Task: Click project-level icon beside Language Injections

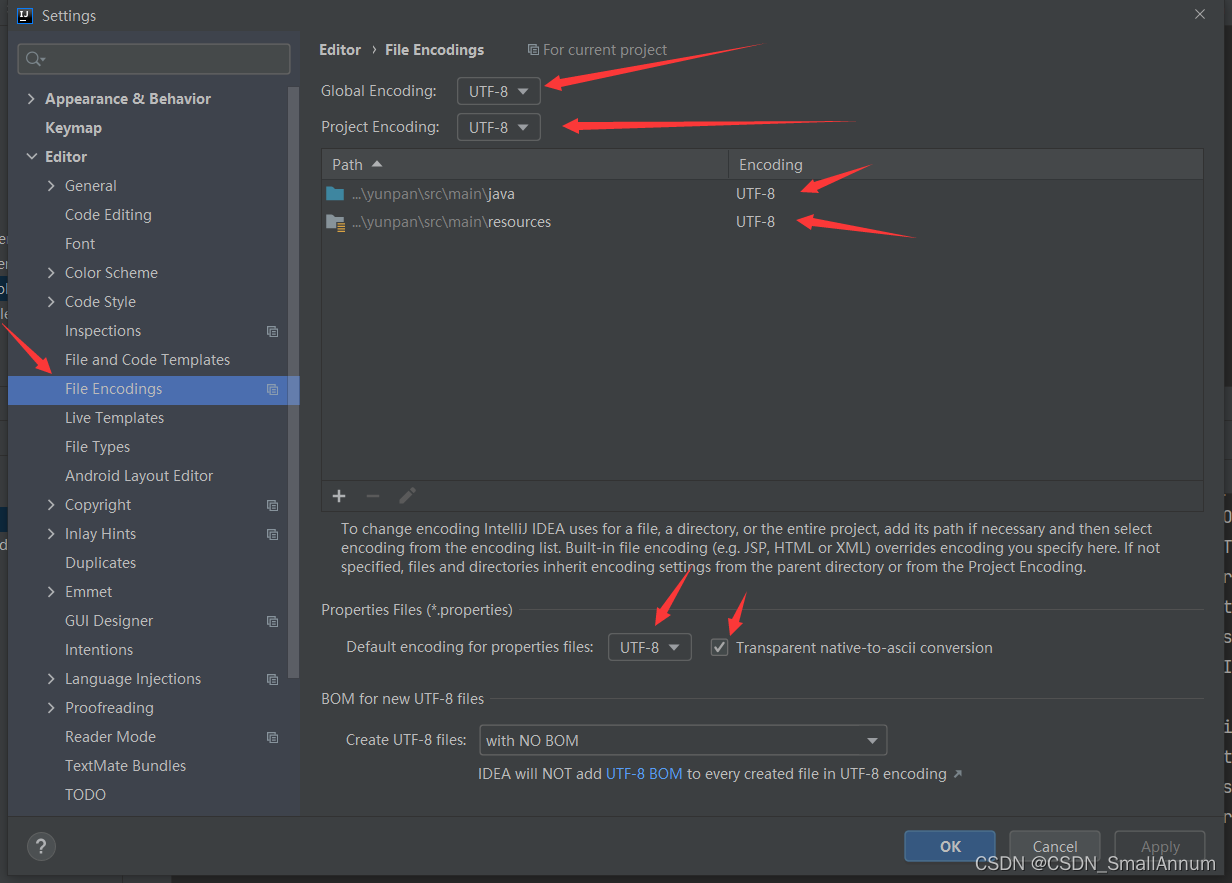Action: 272,679
